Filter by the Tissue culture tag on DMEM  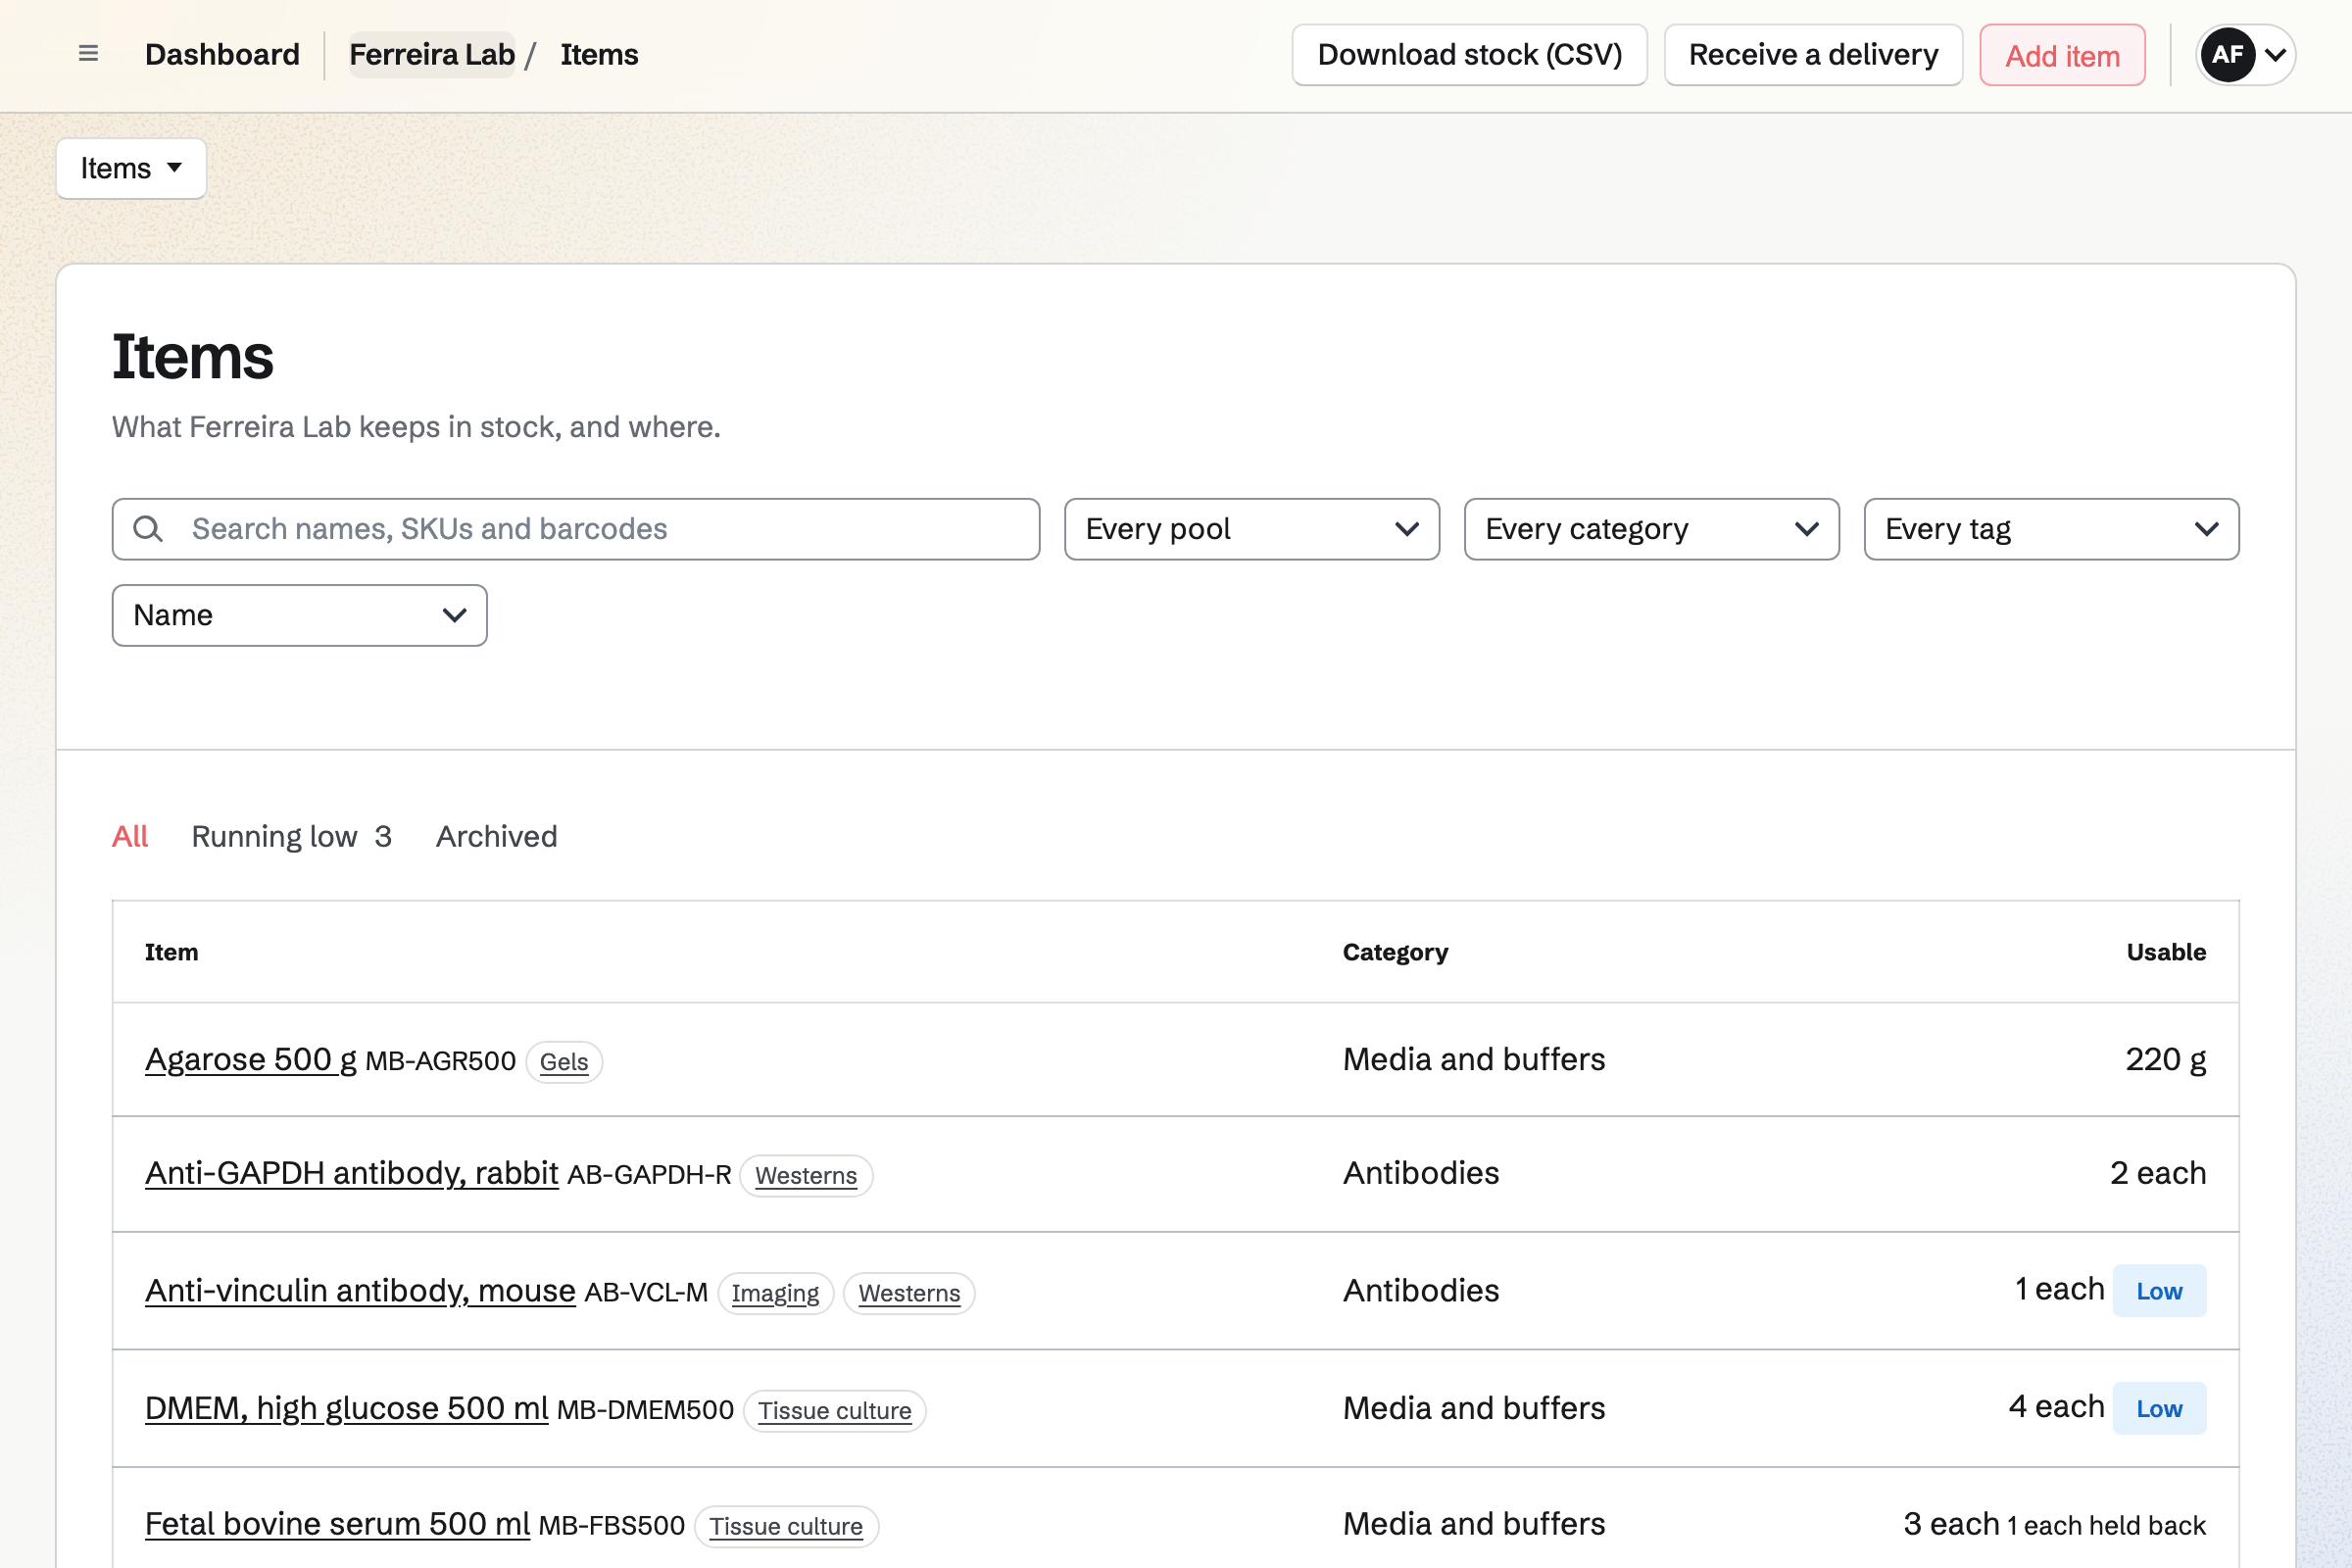click(834, 1410)
